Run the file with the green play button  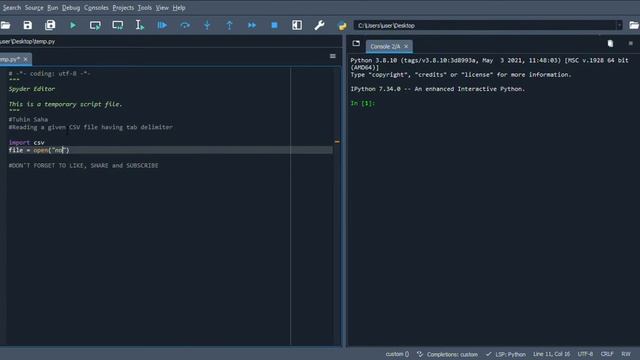click(73, 25)
